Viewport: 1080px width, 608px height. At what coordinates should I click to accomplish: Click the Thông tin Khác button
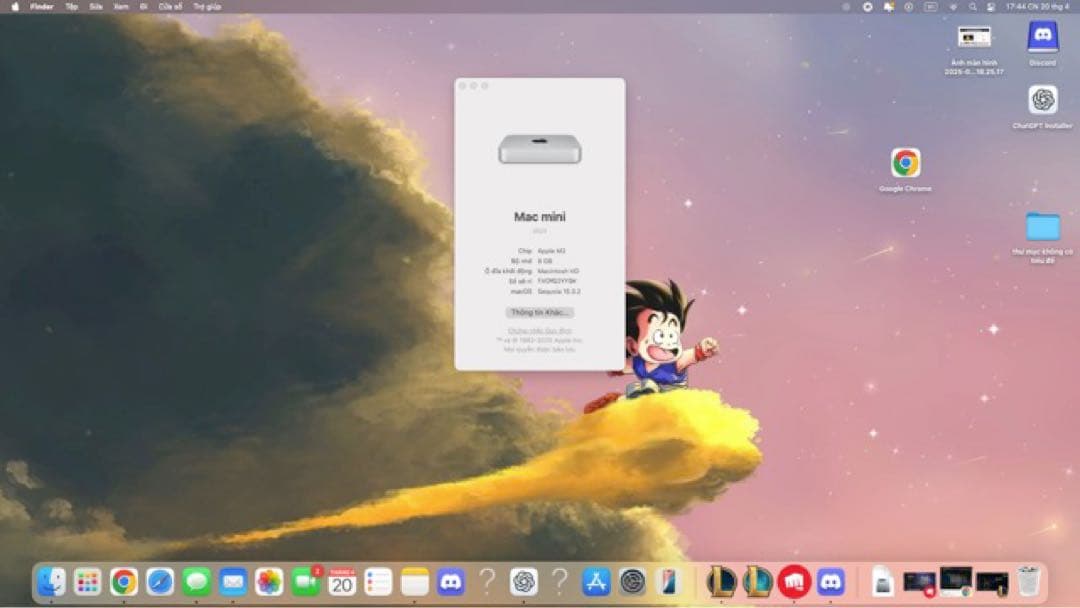(540, 312)
